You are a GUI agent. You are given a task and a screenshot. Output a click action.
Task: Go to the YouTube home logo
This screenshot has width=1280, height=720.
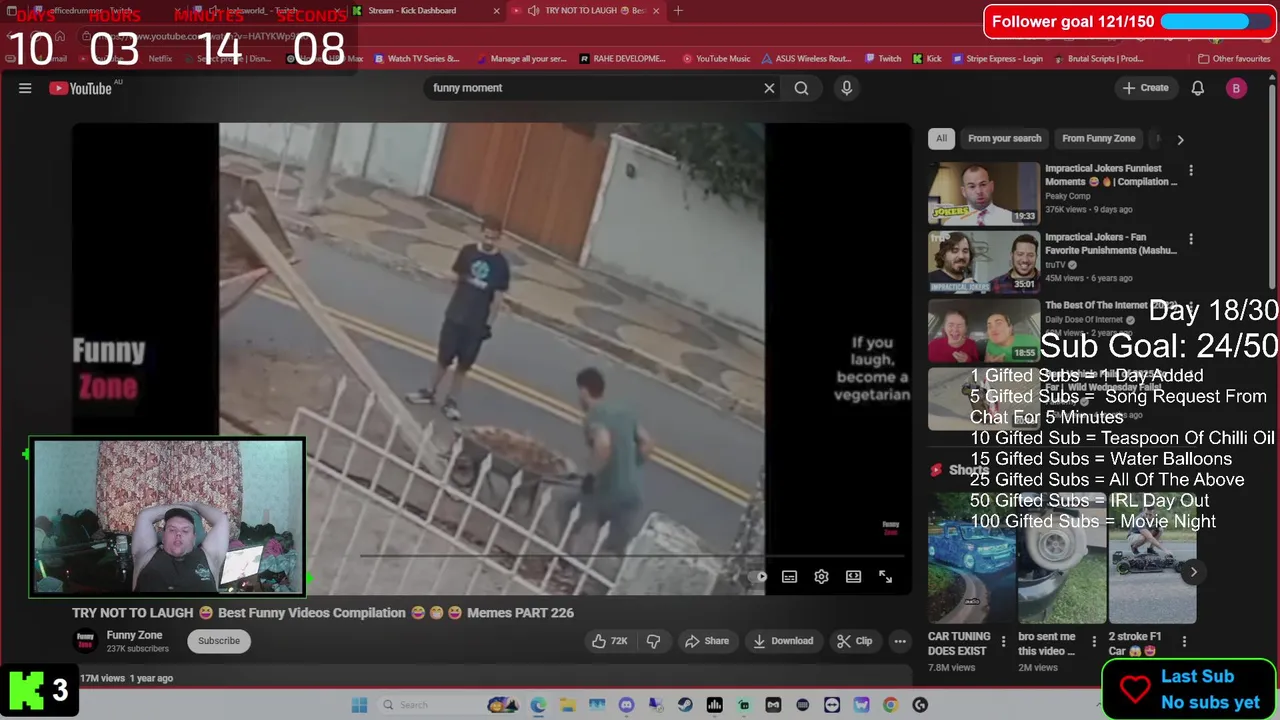pos(81,88)
